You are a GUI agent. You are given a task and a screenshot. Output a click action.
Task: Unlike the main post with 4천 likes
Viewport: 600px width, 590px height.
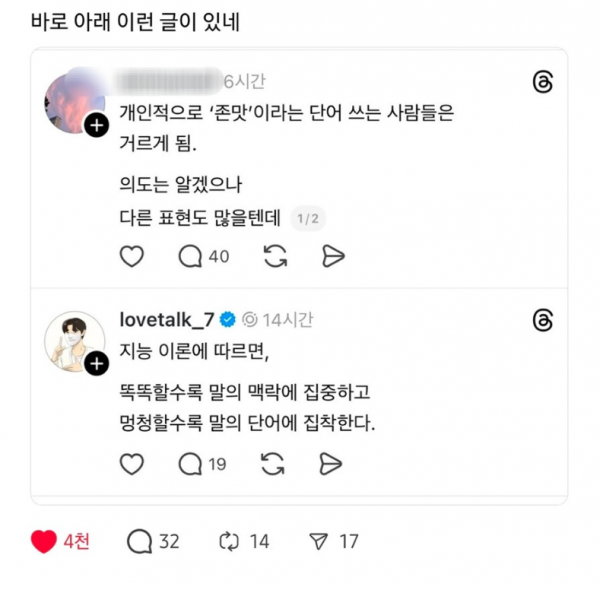pos(44,542)
